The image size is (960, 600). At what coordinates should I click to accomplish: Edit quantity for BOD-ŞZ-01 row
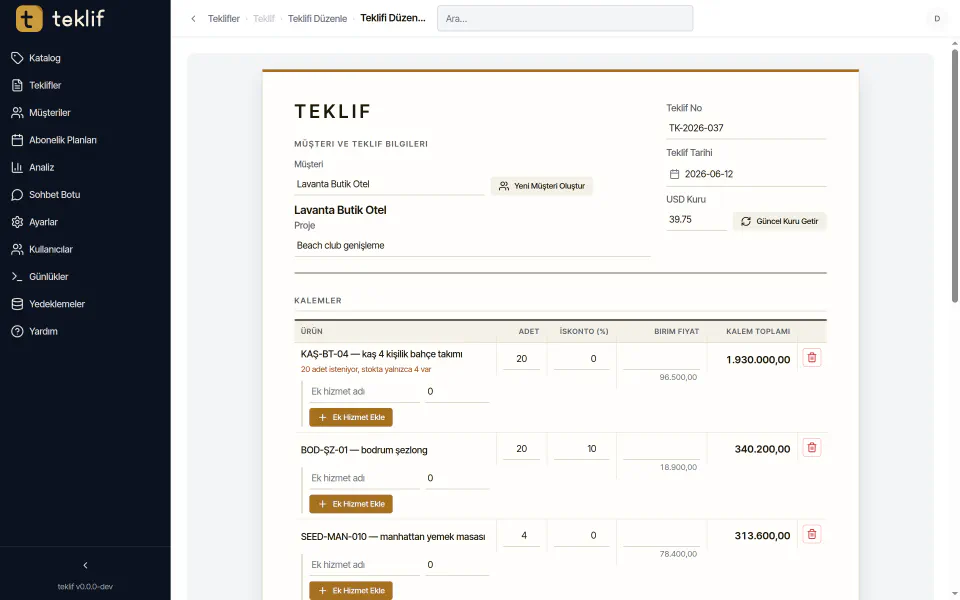(x=522, y=449)
